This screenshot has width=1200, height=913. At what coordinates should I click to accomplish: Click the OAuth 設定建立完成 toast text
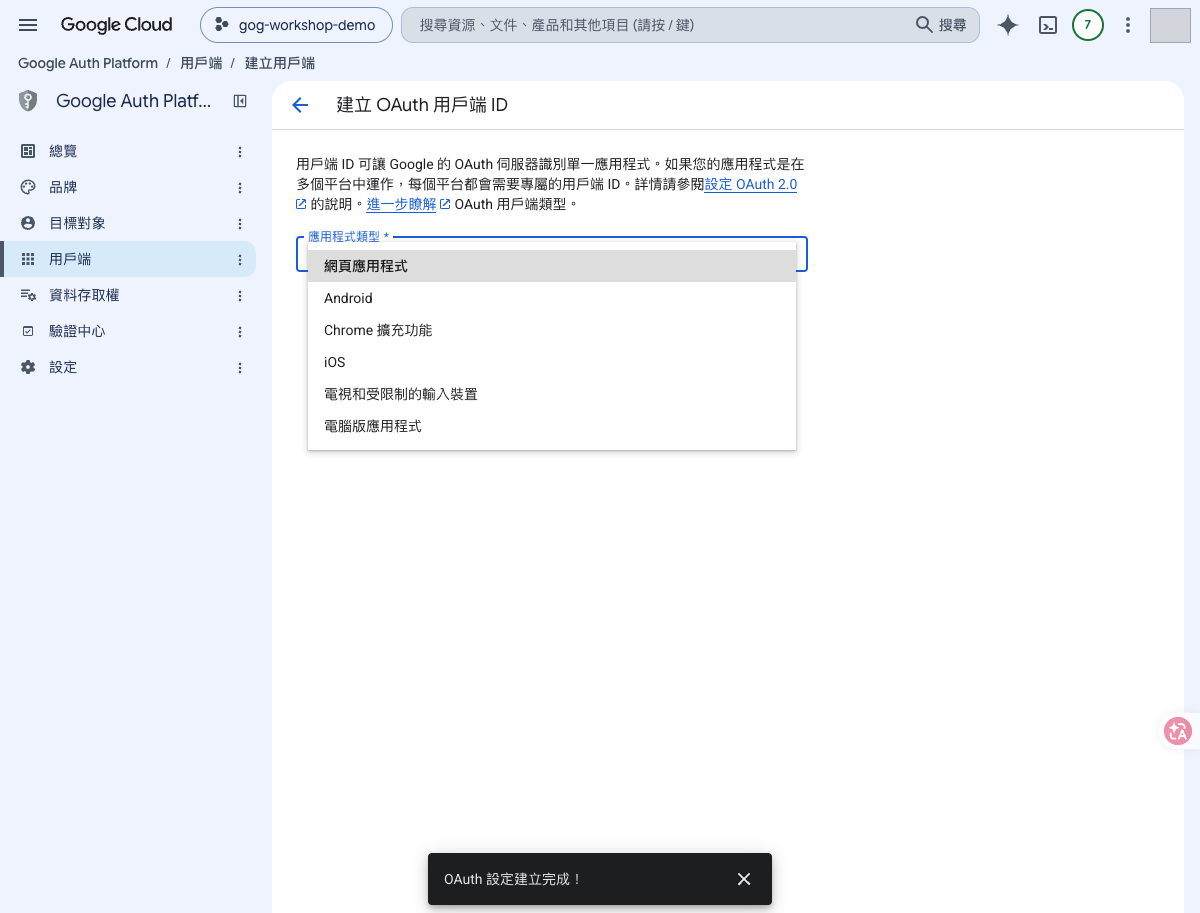point(513,879)
